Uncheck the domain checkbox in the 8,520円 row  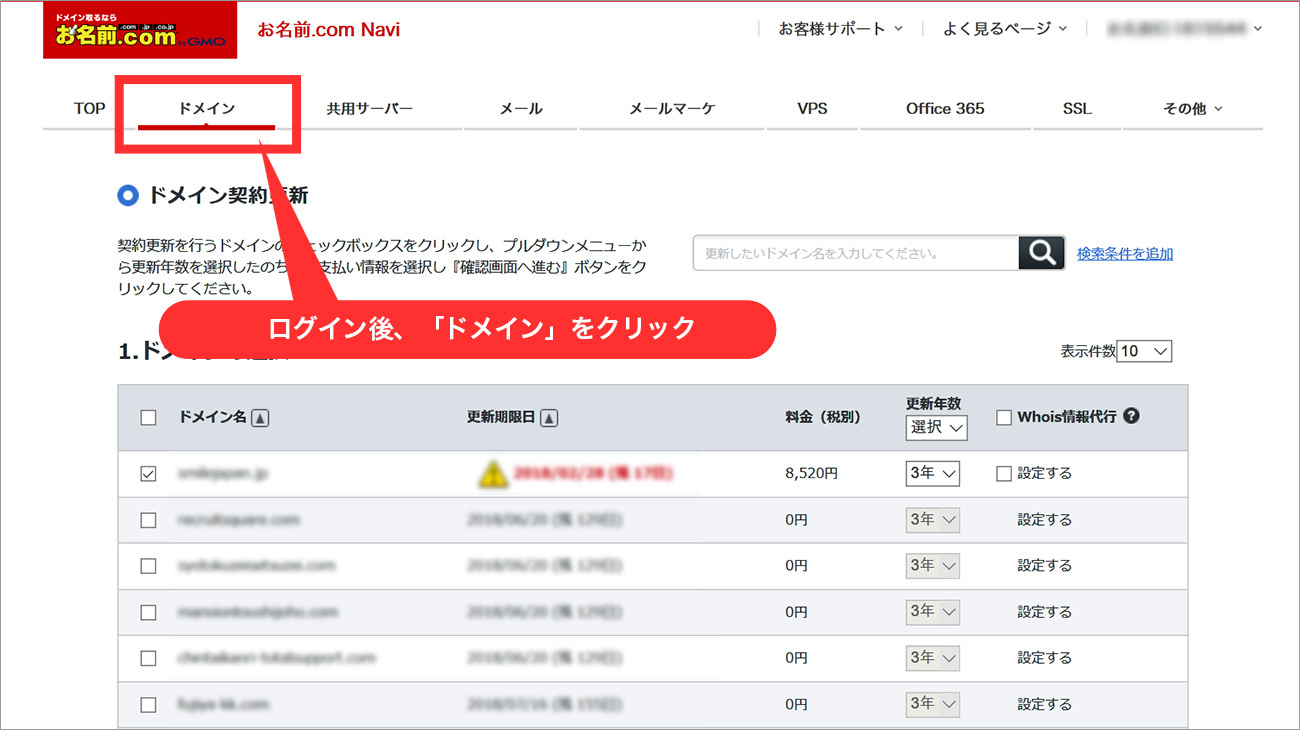click(148, 474)
